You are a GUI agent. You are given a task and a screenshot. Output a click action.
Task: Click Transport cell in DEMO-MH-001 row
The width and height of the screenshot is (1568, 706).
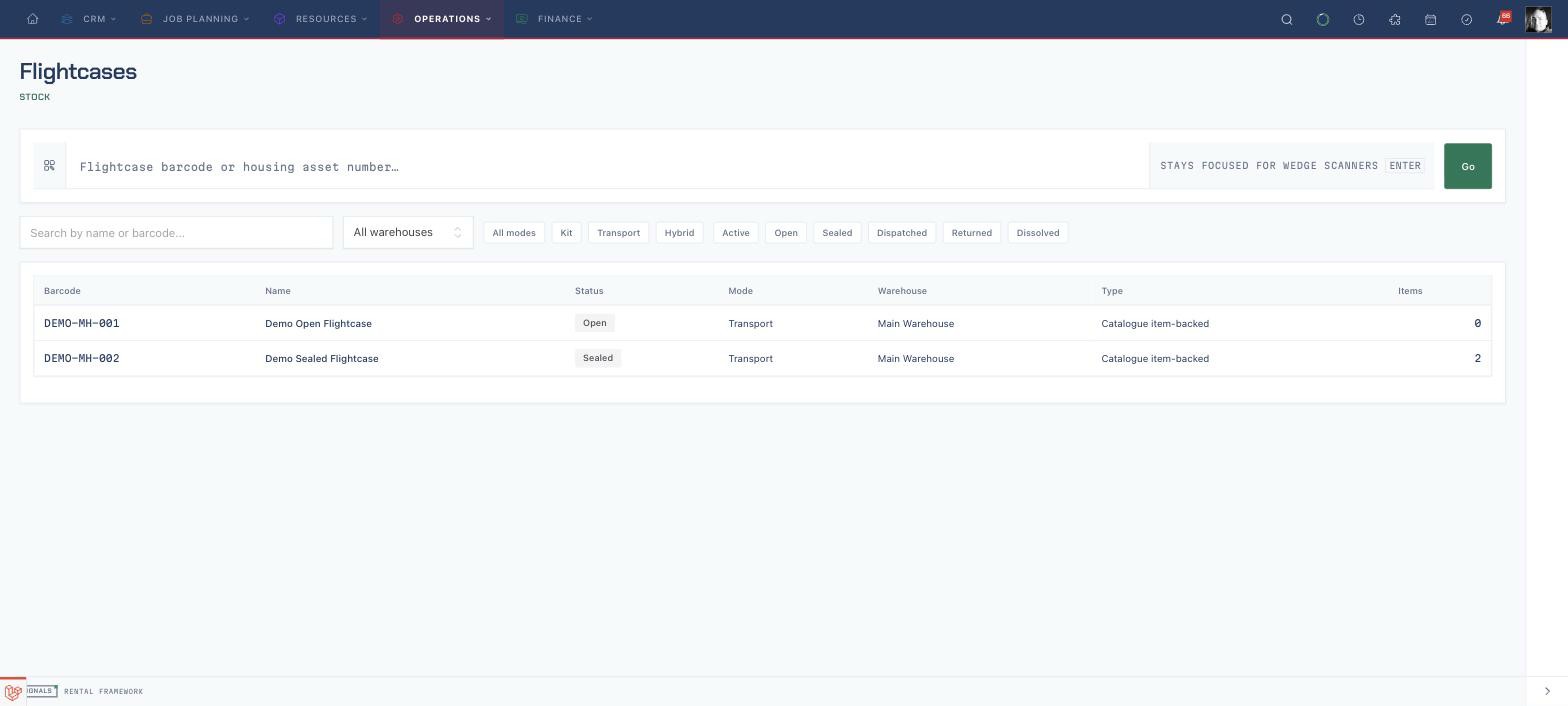point(750,324)
